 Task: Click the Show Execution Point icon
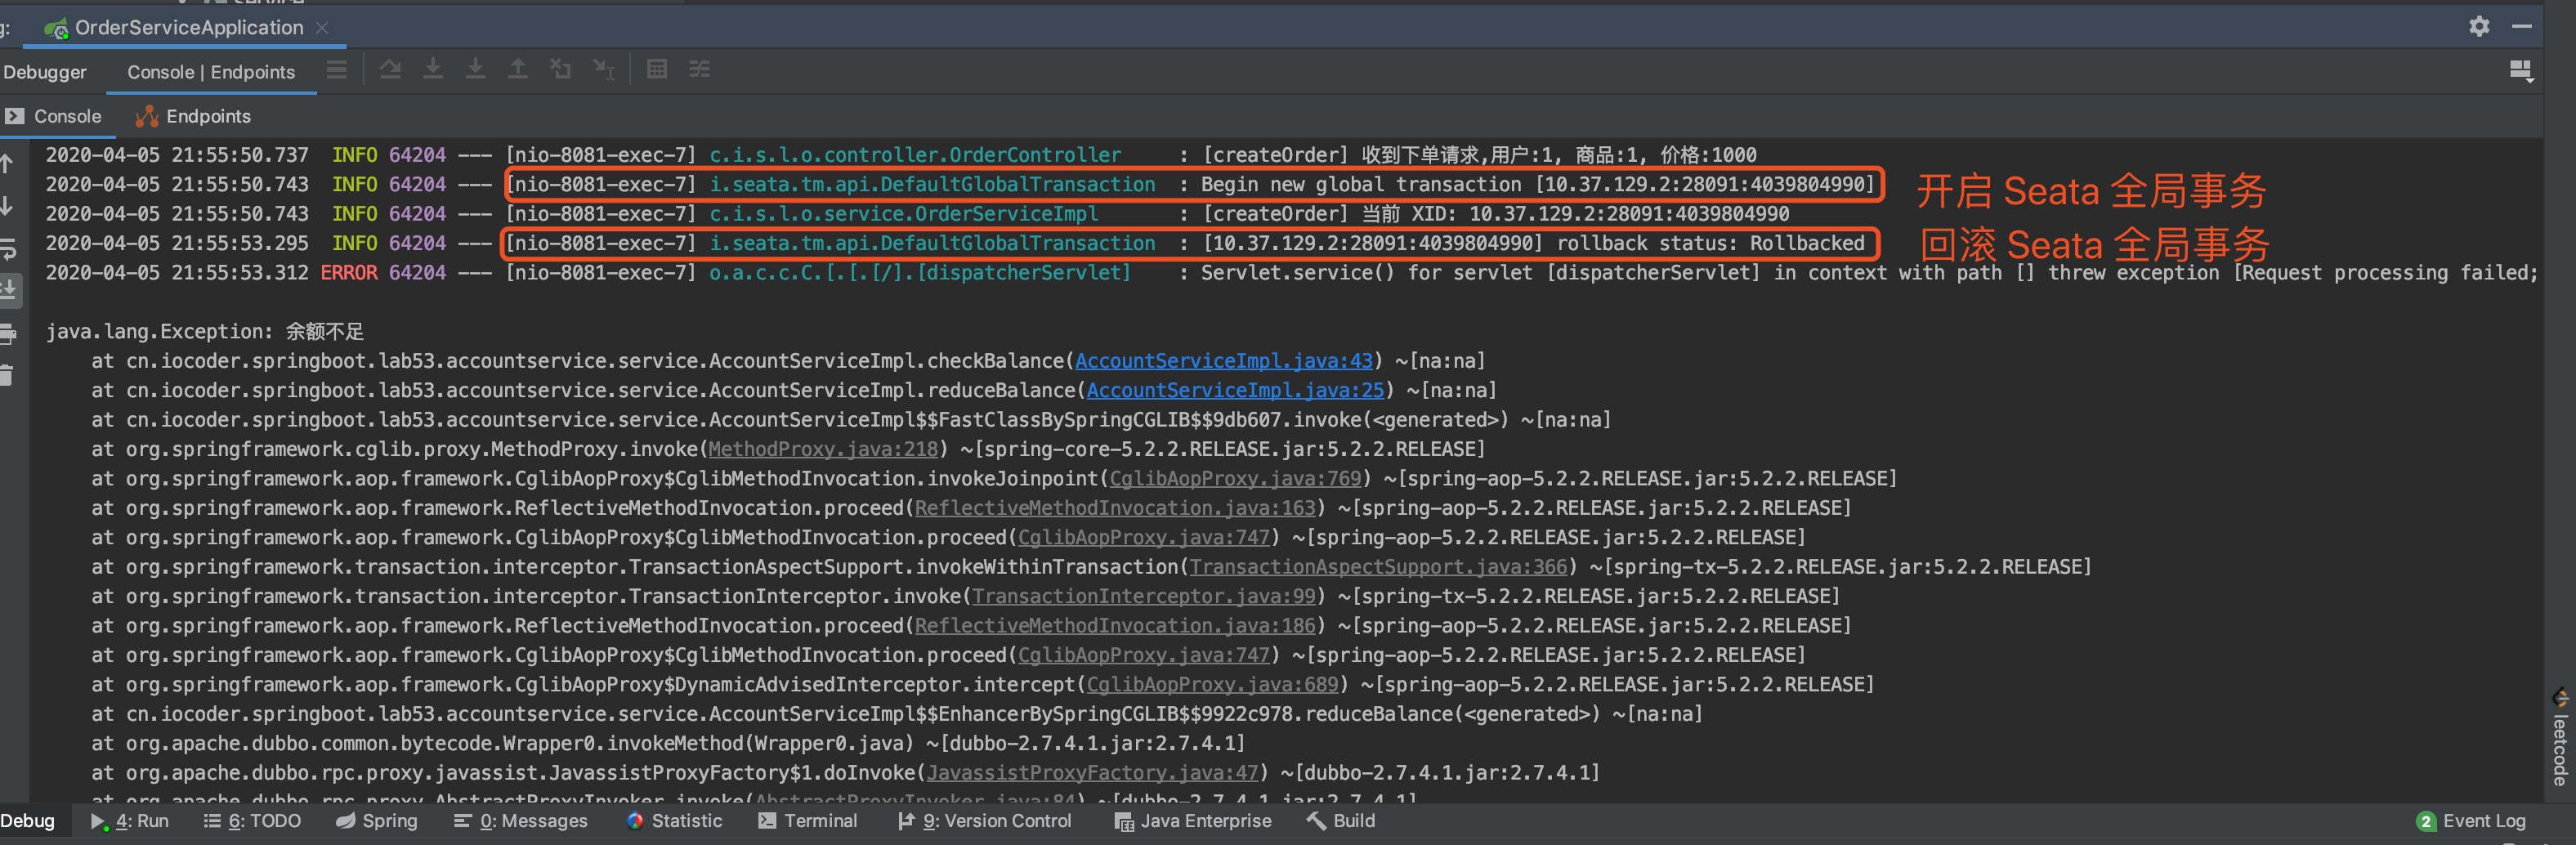point(336,70)
